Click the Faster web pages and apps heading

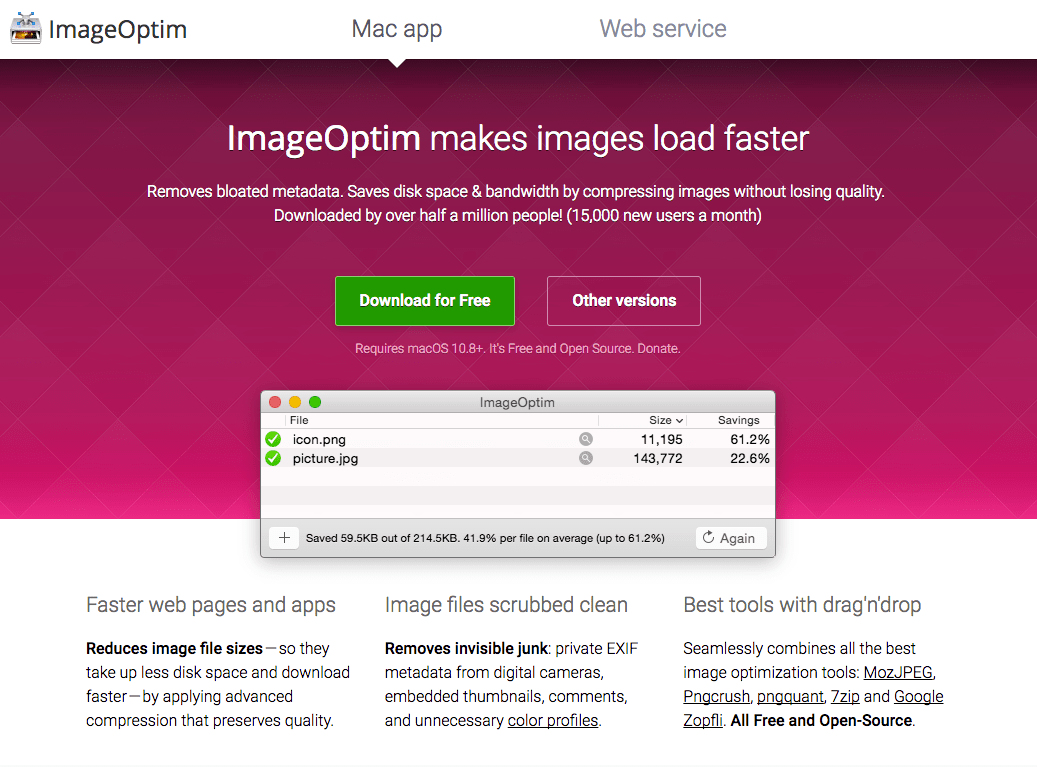point(211,605)
